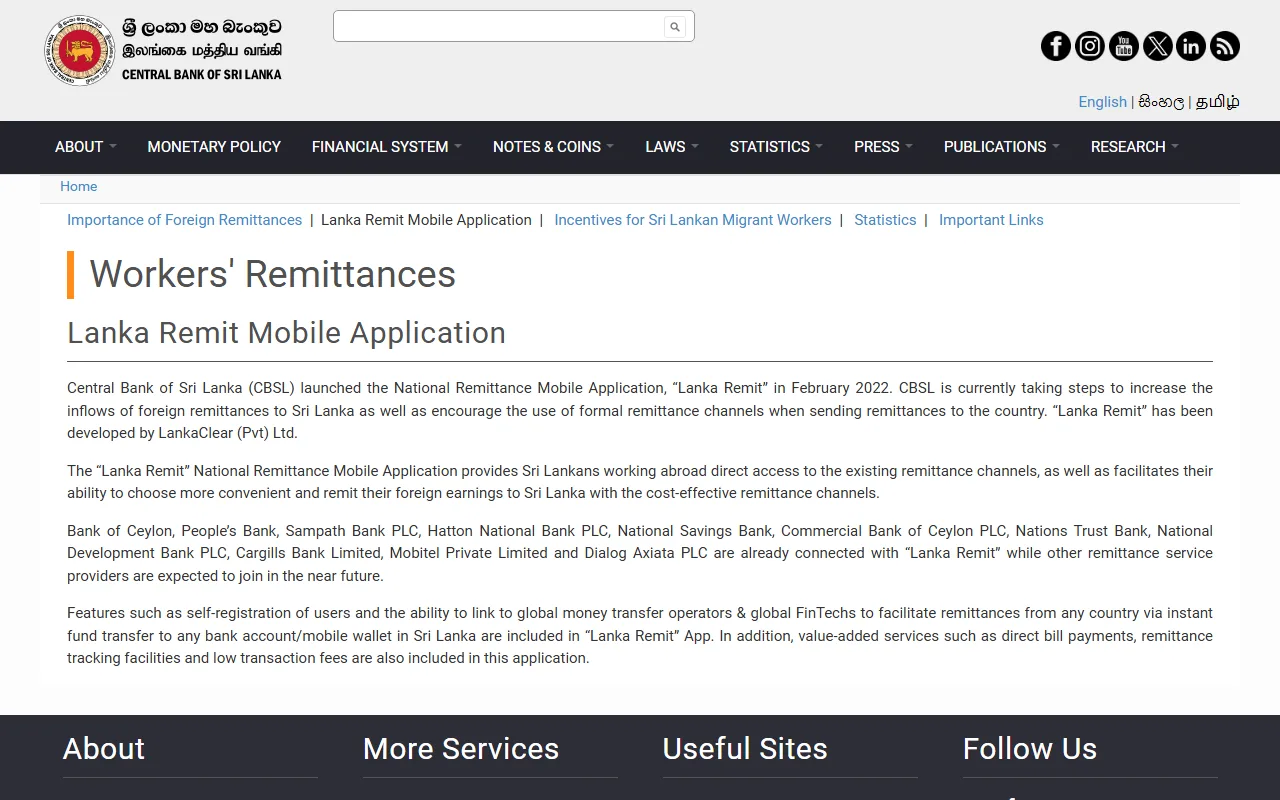Go to Importance of Foreign Remittances
The height and width of the screenshot is (800, 1280).
coord(184,220)
